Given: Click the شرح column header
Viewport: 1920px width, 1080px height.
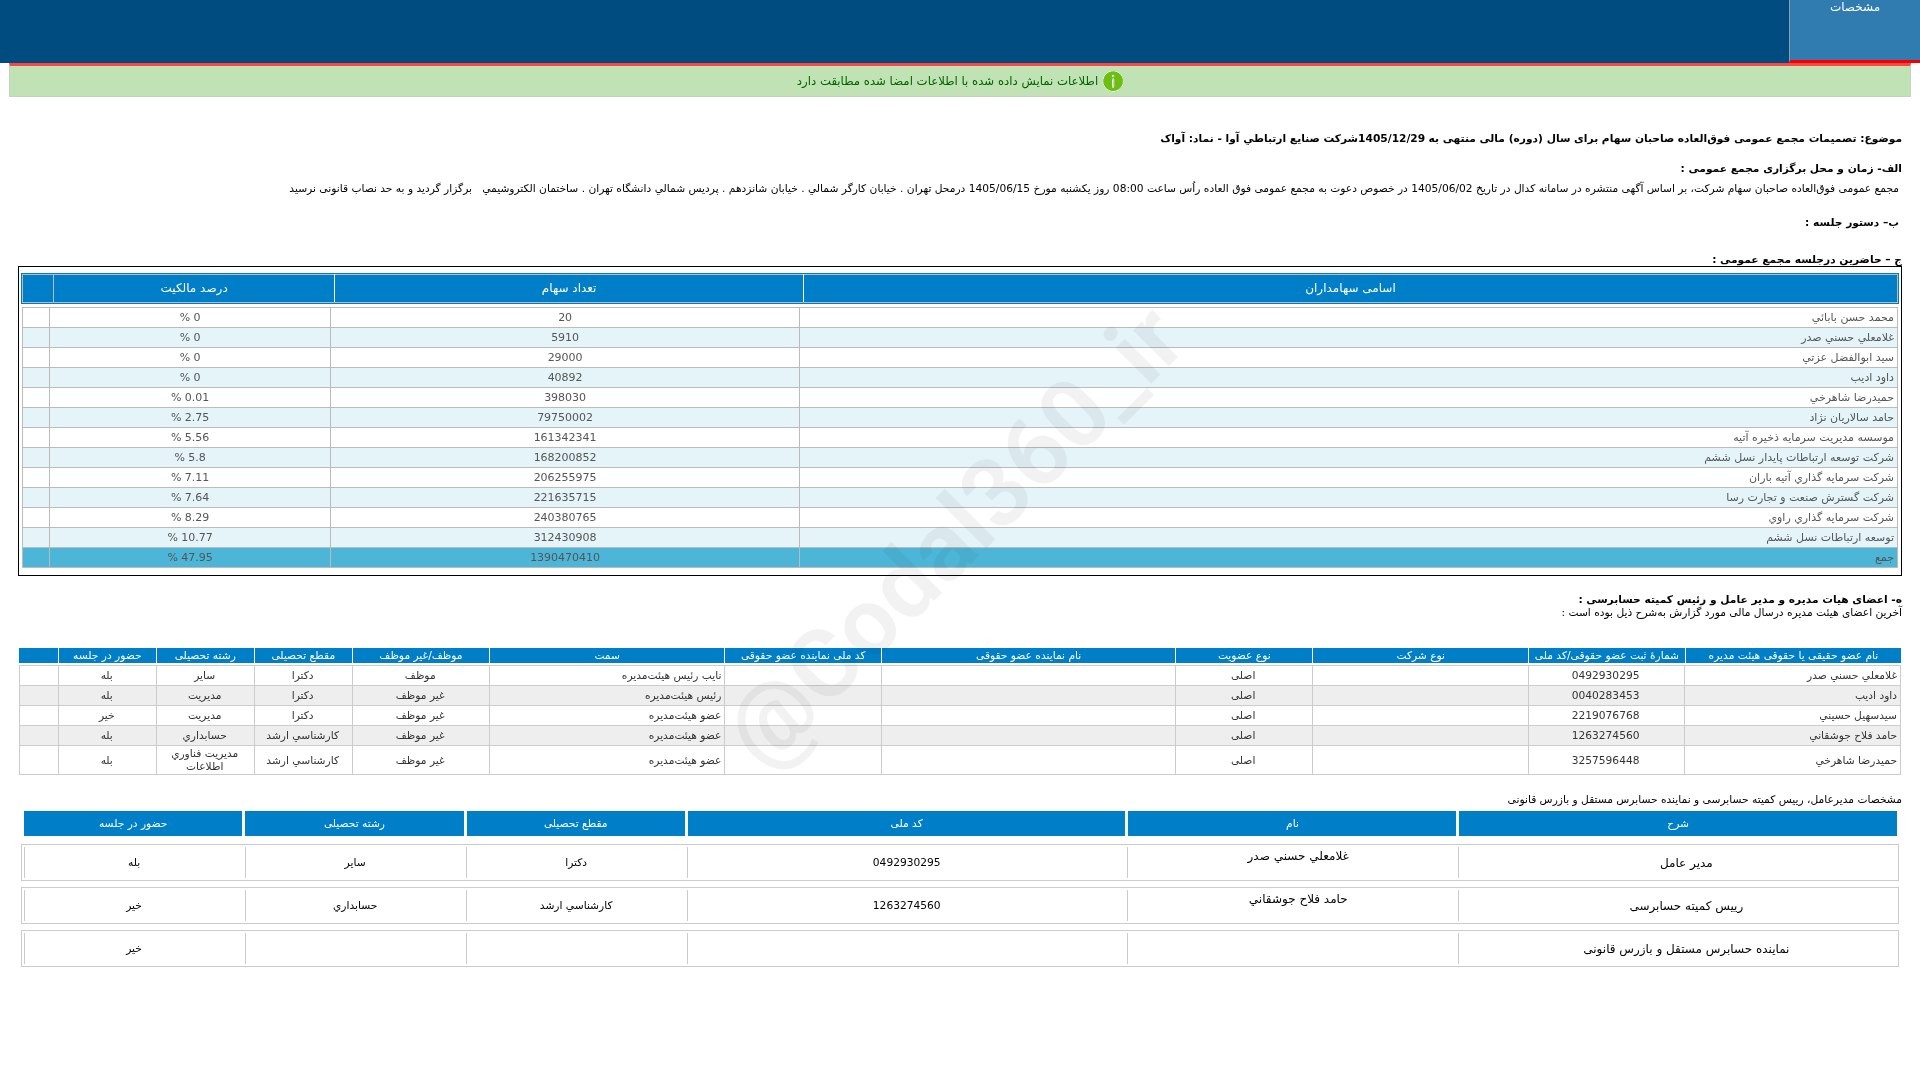Looking at the screenshot, I should click(x=1677, y=823).
